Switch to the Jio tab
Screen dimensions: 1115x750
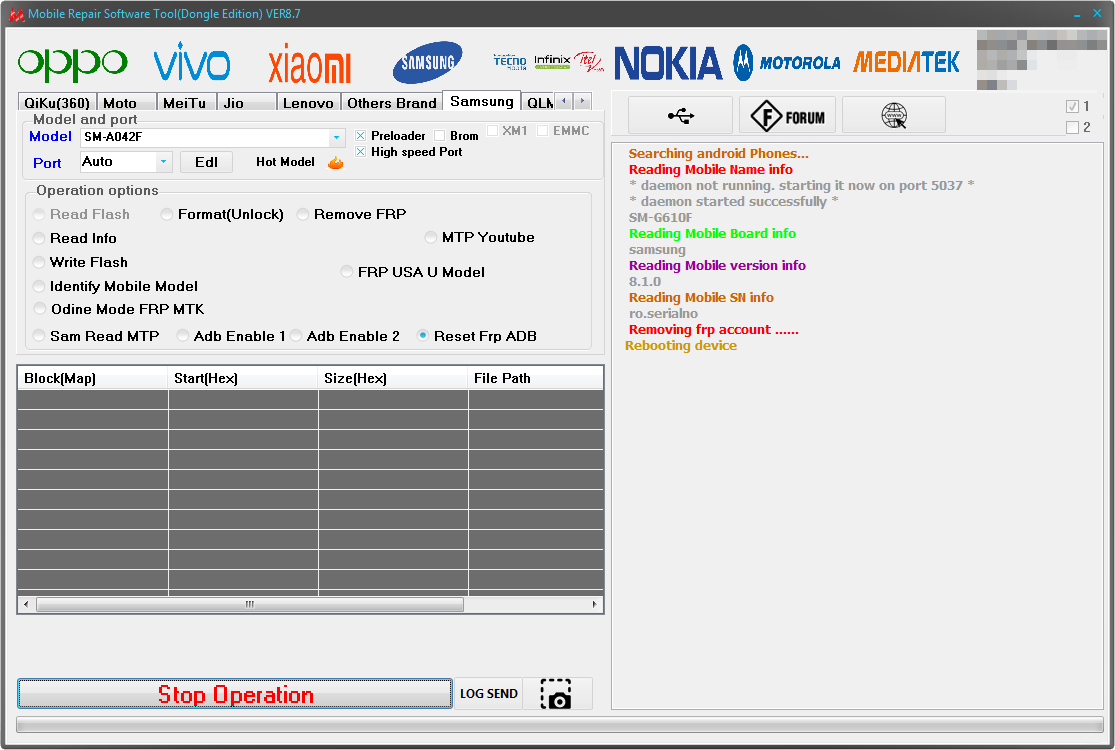point(247,102)
